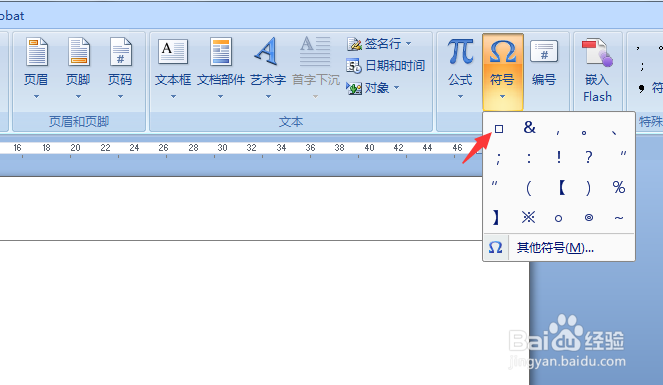Open the 页码 page number menu

pyautogui.click(x=120, y=68)
